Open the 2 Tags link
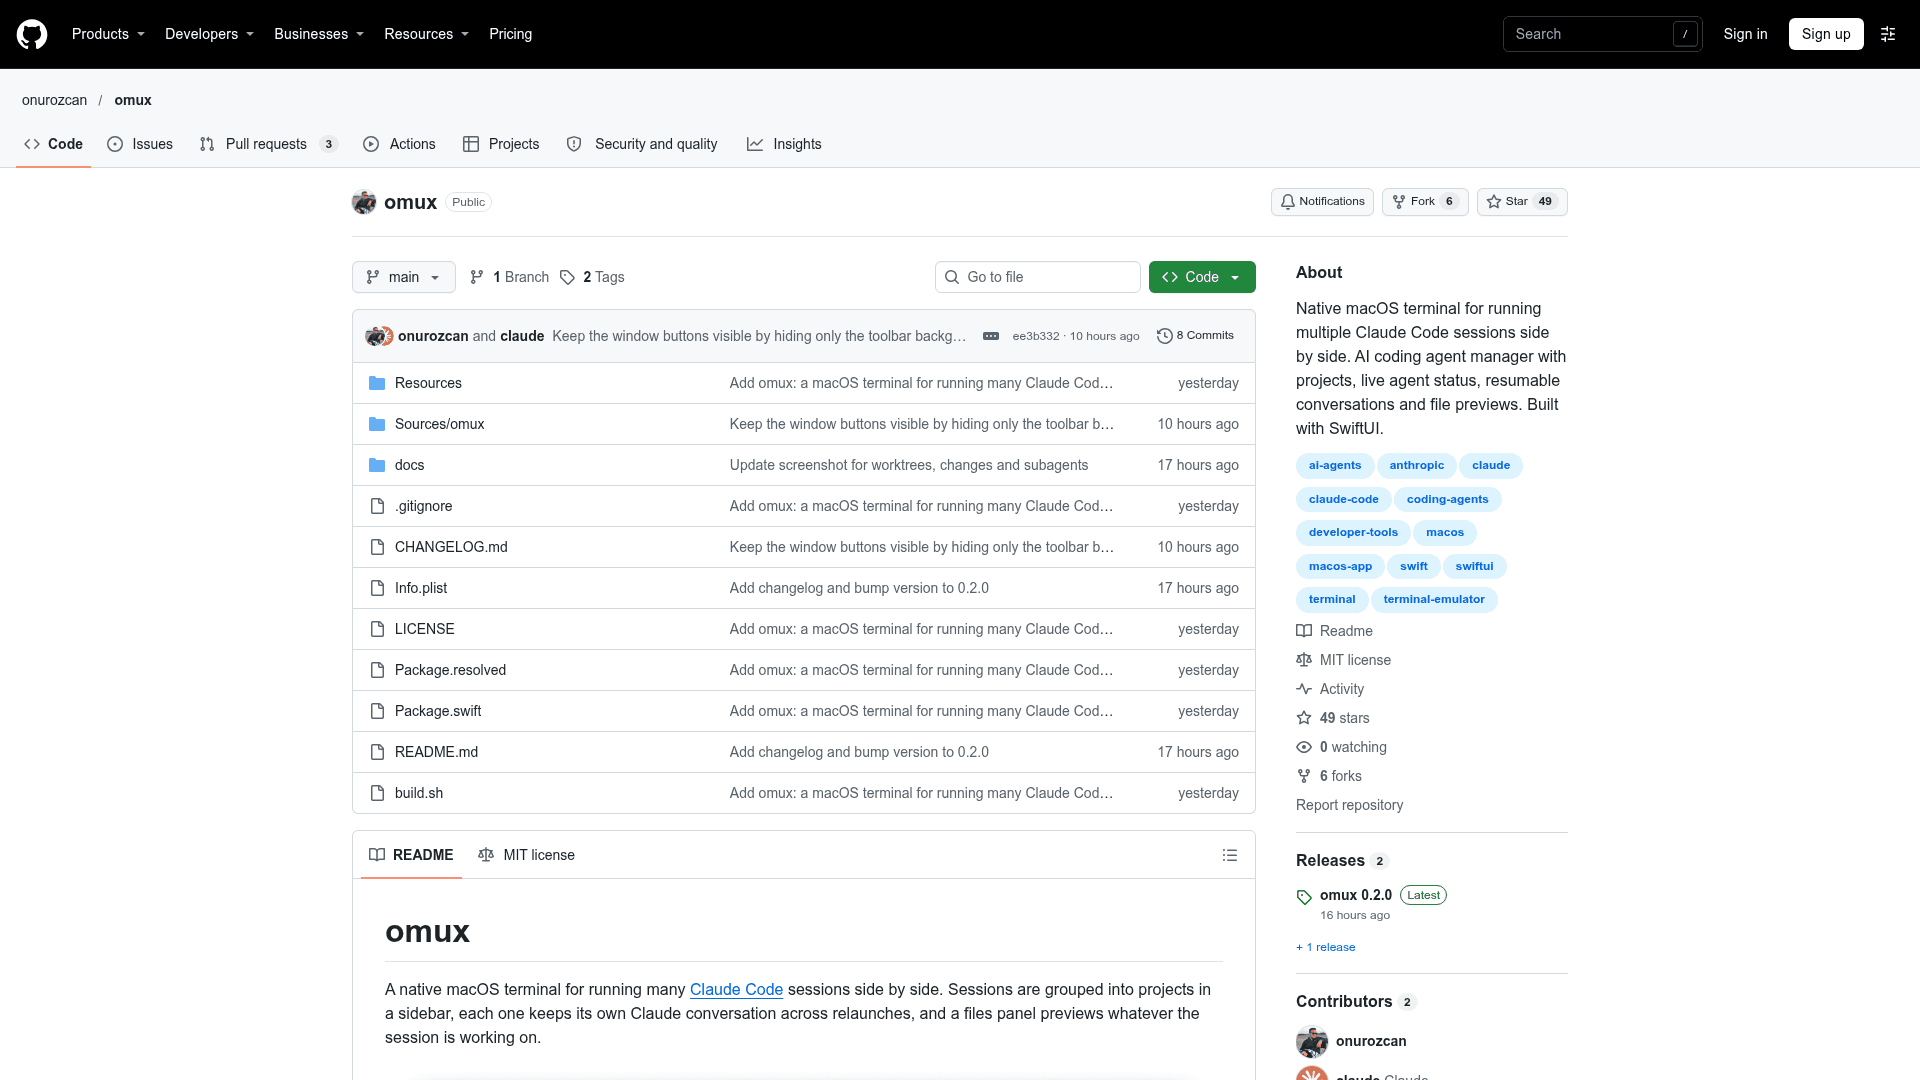Image resolution: width=1920 pixels, height=1080 pixels. [593, 277]
